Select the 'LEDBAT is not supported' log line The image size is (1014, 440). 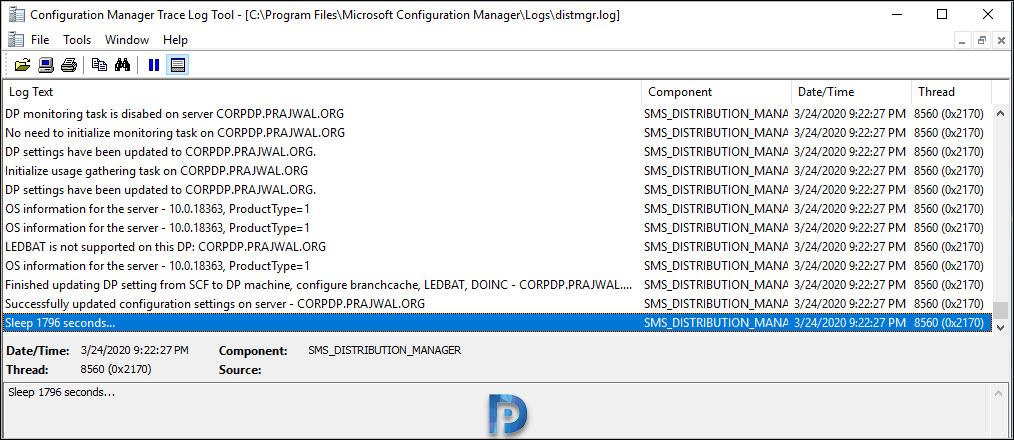[498, 247]
